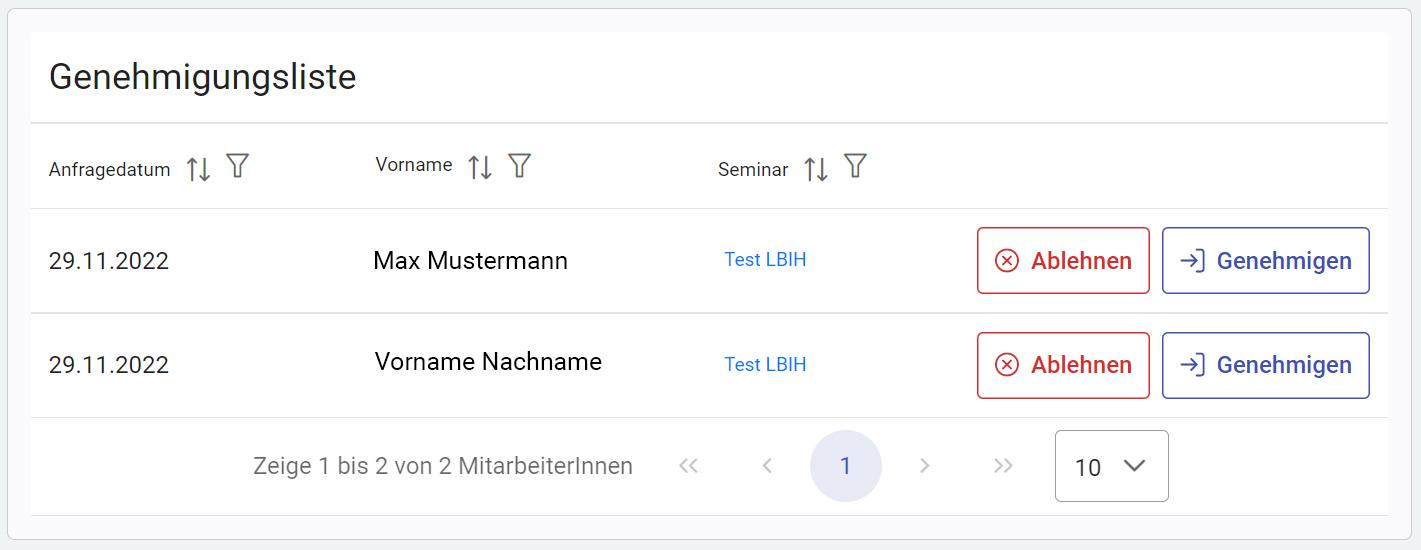Go to next page of results
1421x550 pixels.
[x=925, y=466]
